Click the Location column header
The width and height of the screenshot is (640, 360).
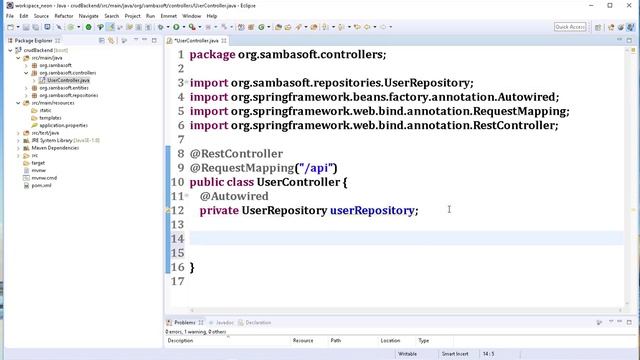point(397,340)
